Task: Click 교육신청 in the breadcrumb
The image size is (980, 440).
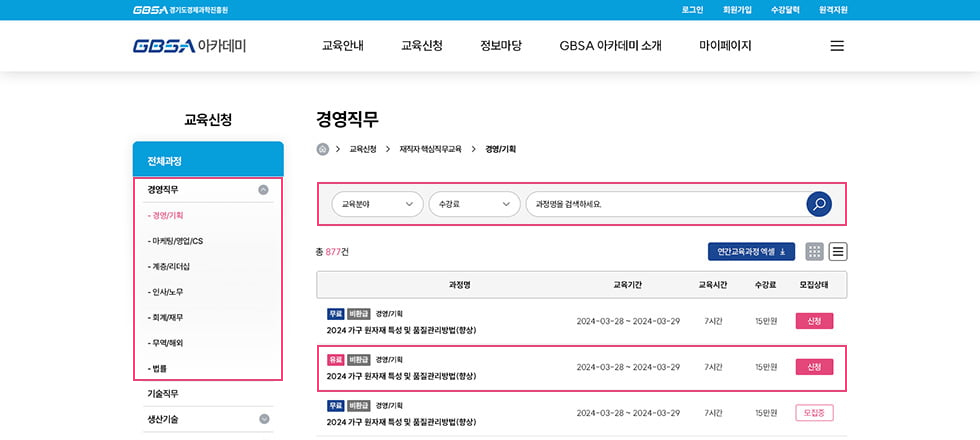Action: point(362,149)
